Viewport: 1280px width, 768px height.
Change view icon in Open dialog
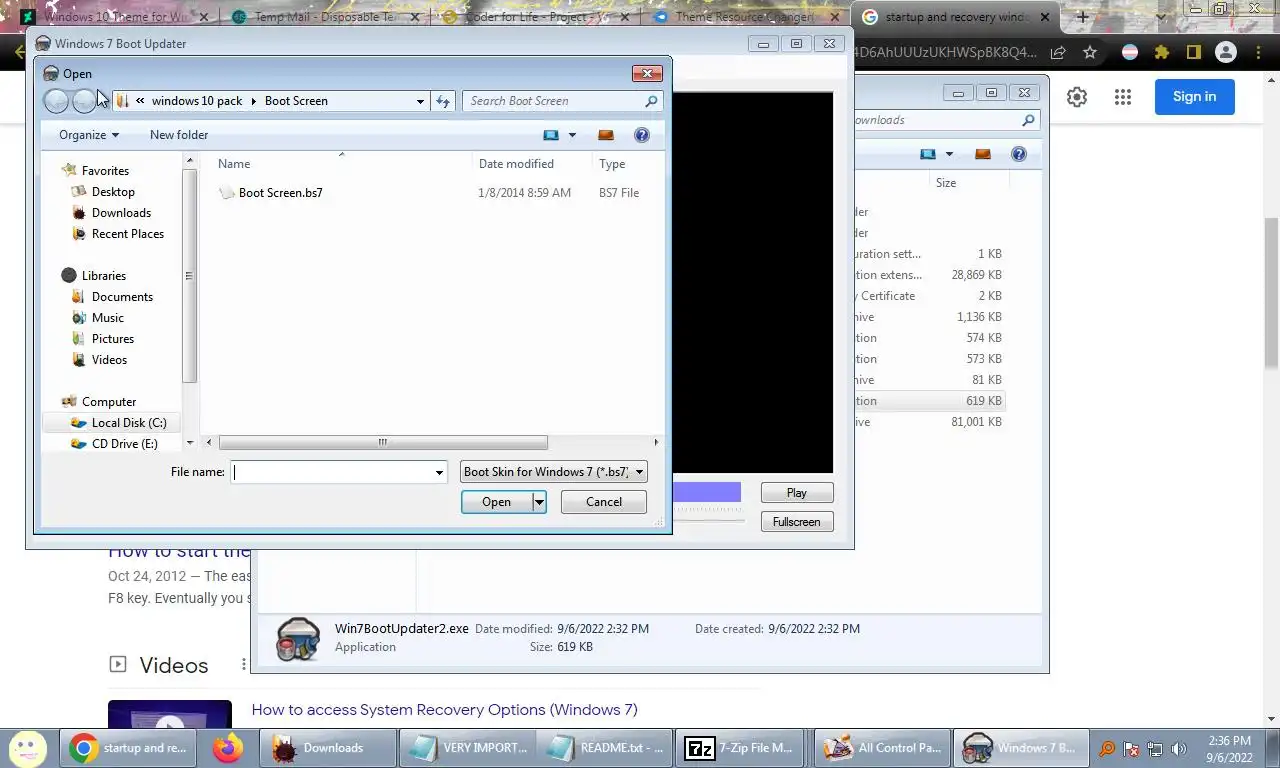coord(551,135)
